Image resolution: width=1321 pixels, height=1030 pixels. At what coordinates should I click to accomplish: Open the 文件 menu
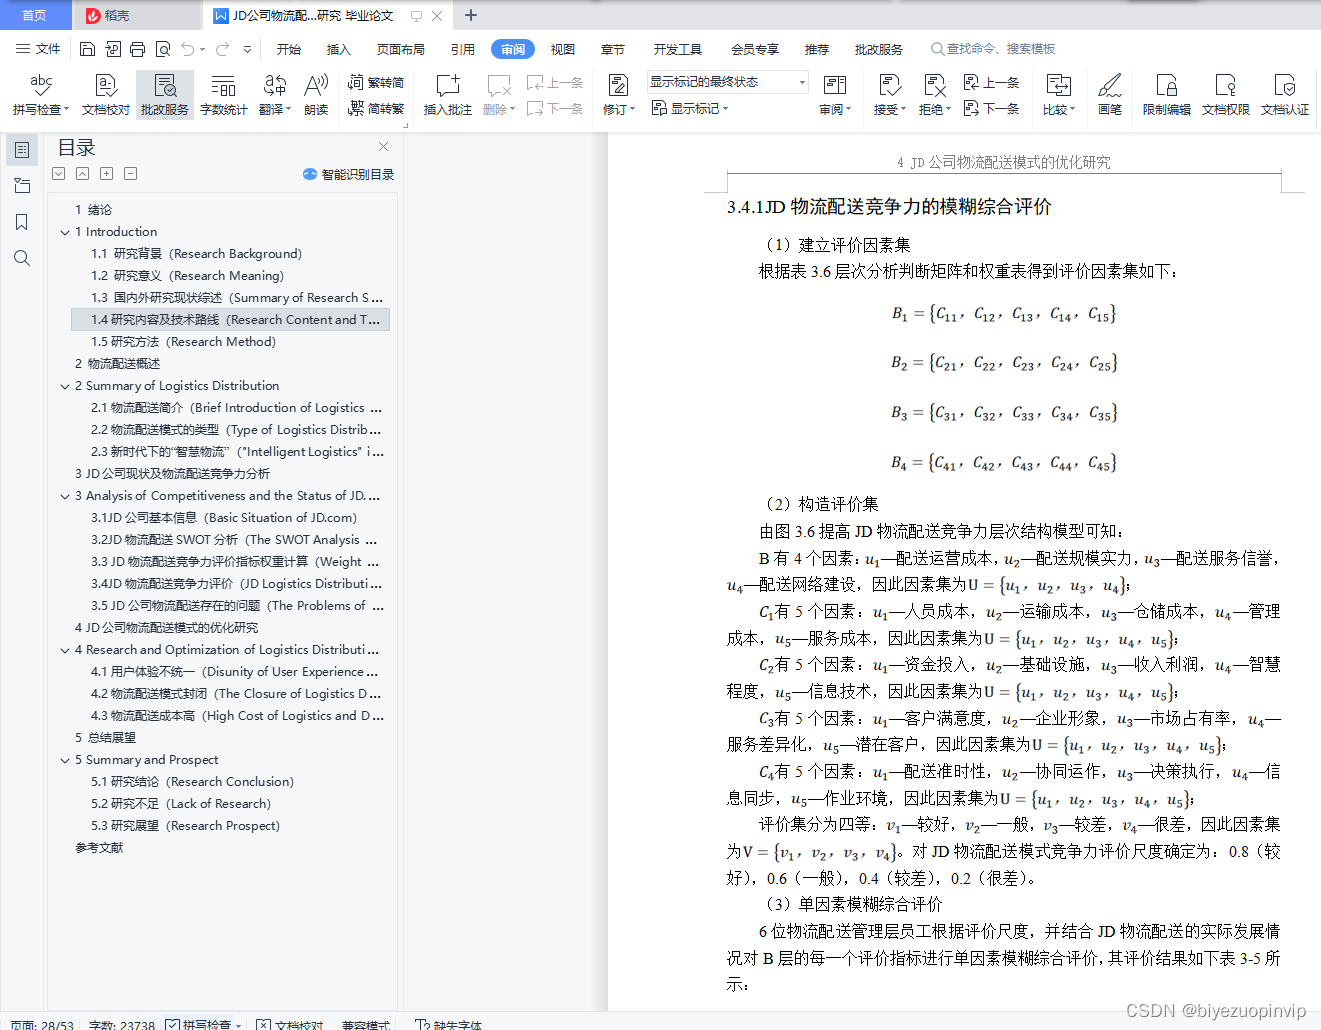38,49
